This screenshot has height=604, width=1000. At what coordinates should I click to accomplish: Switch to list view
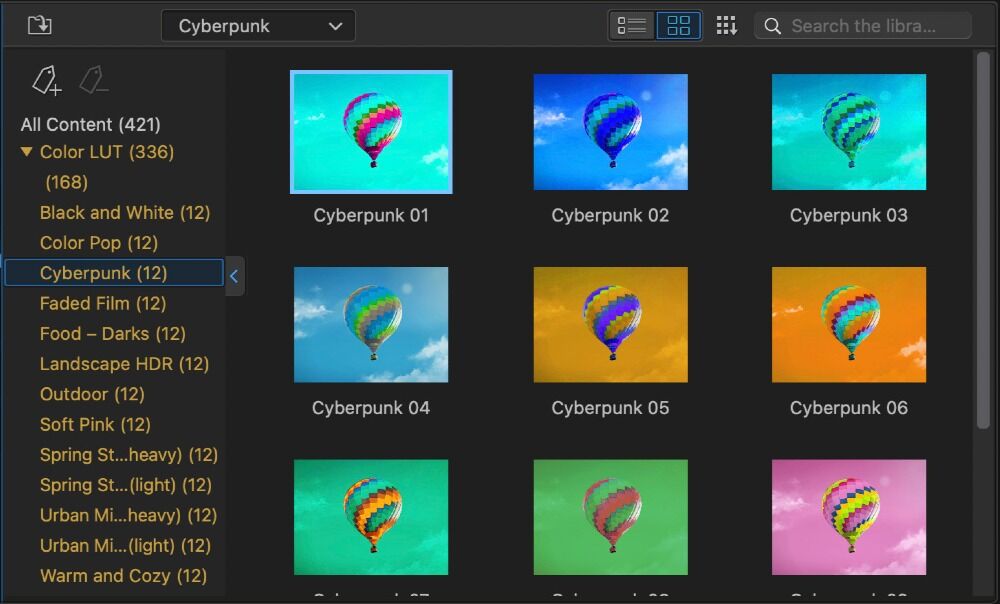coord(632,26)
